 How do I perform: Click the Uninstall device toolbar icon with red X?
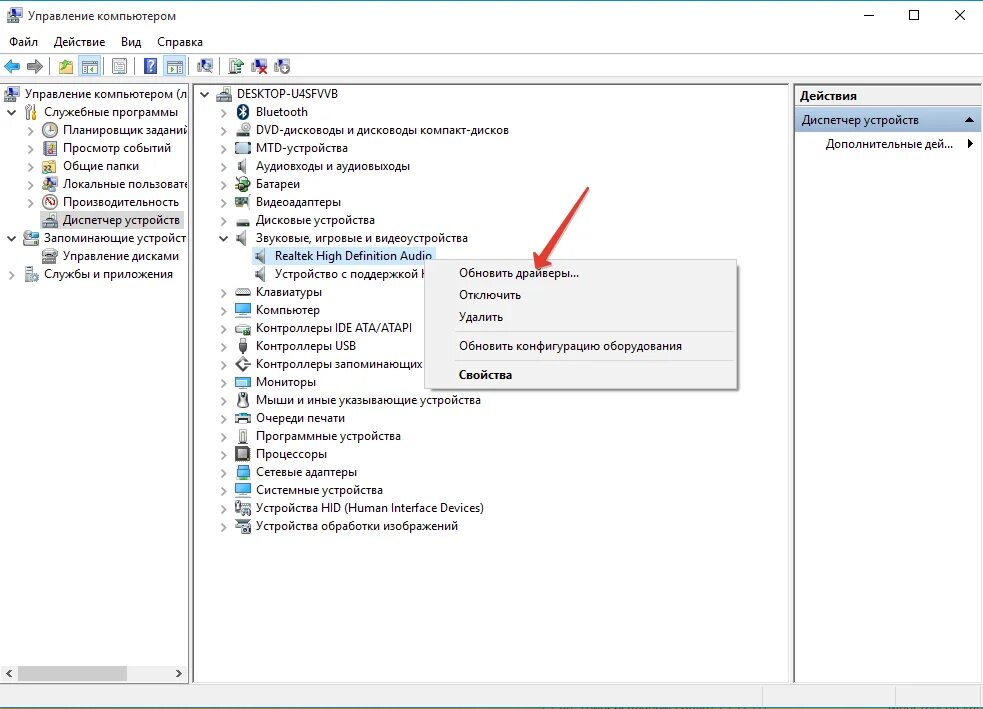tap(259, 66)
